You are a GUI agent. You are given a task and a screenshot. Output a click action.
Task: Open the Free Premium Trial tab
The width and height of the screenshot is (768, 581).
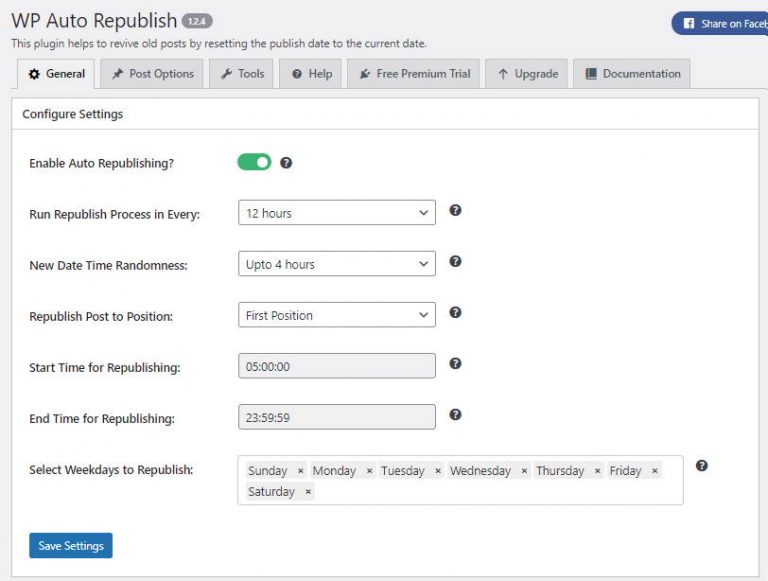413,74
